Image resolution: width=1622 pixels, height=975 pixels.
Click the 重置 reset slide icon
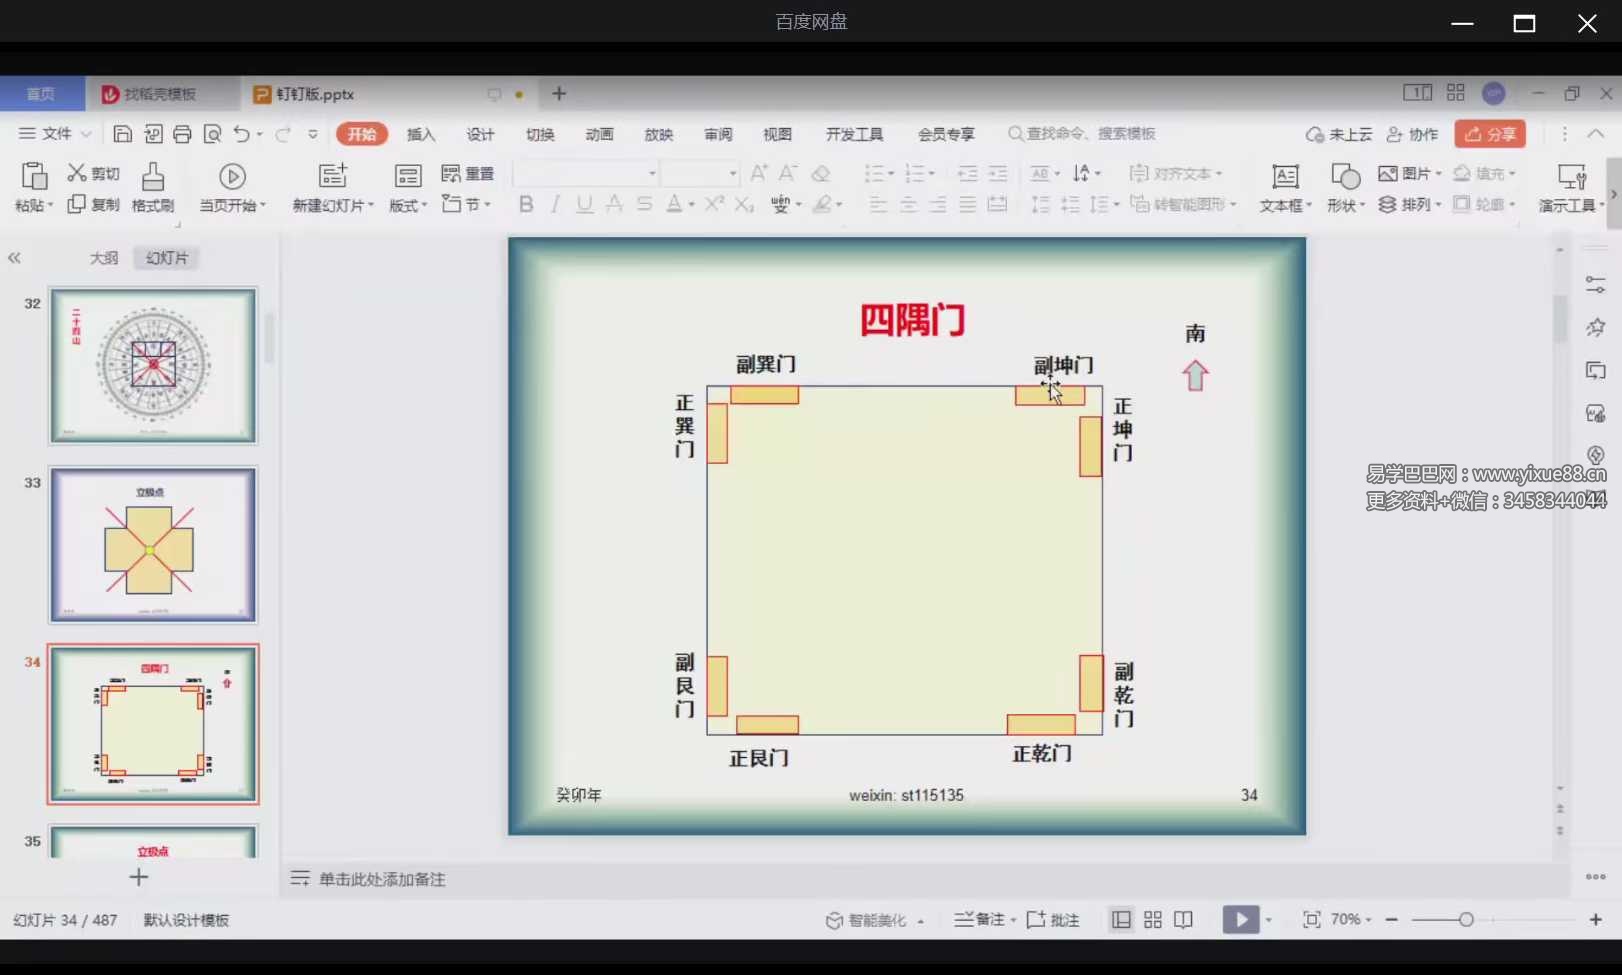(468, 172)
